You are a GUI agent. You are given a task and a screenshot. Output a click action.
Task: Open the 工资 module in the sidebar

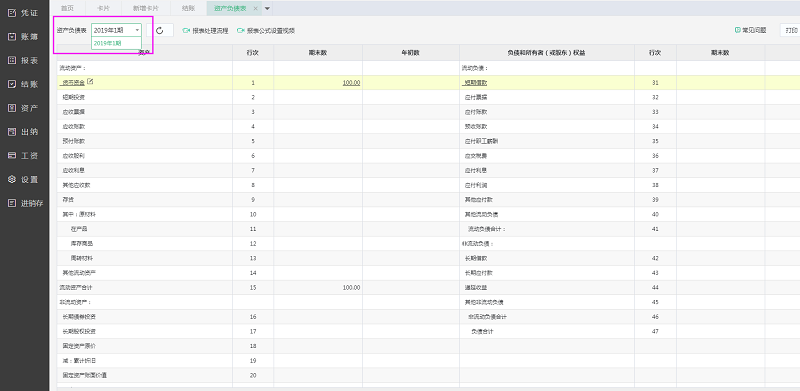pos(24,156)
